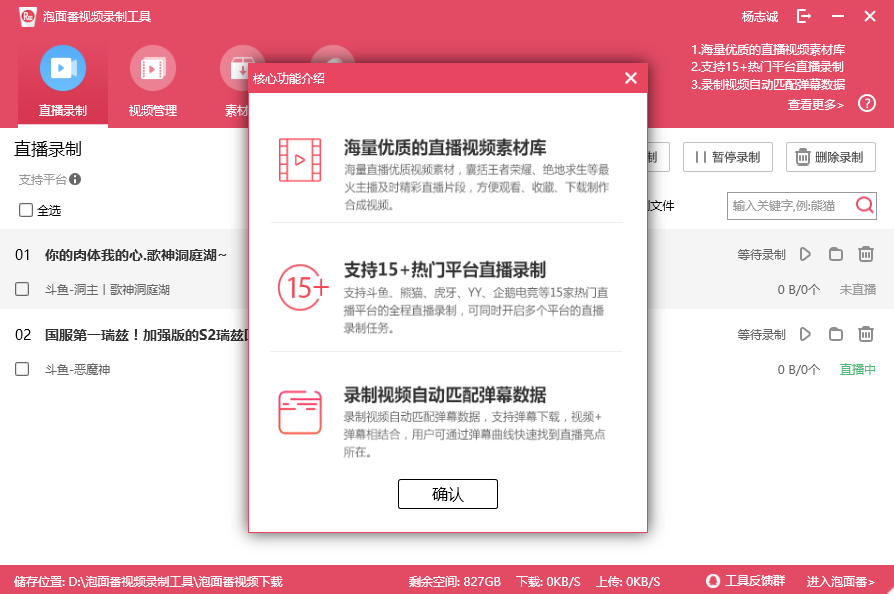Viewport: 894px width, 594px height.
Task: Click 剩余空间: 827GB in status bar
Action: [454, 581]
